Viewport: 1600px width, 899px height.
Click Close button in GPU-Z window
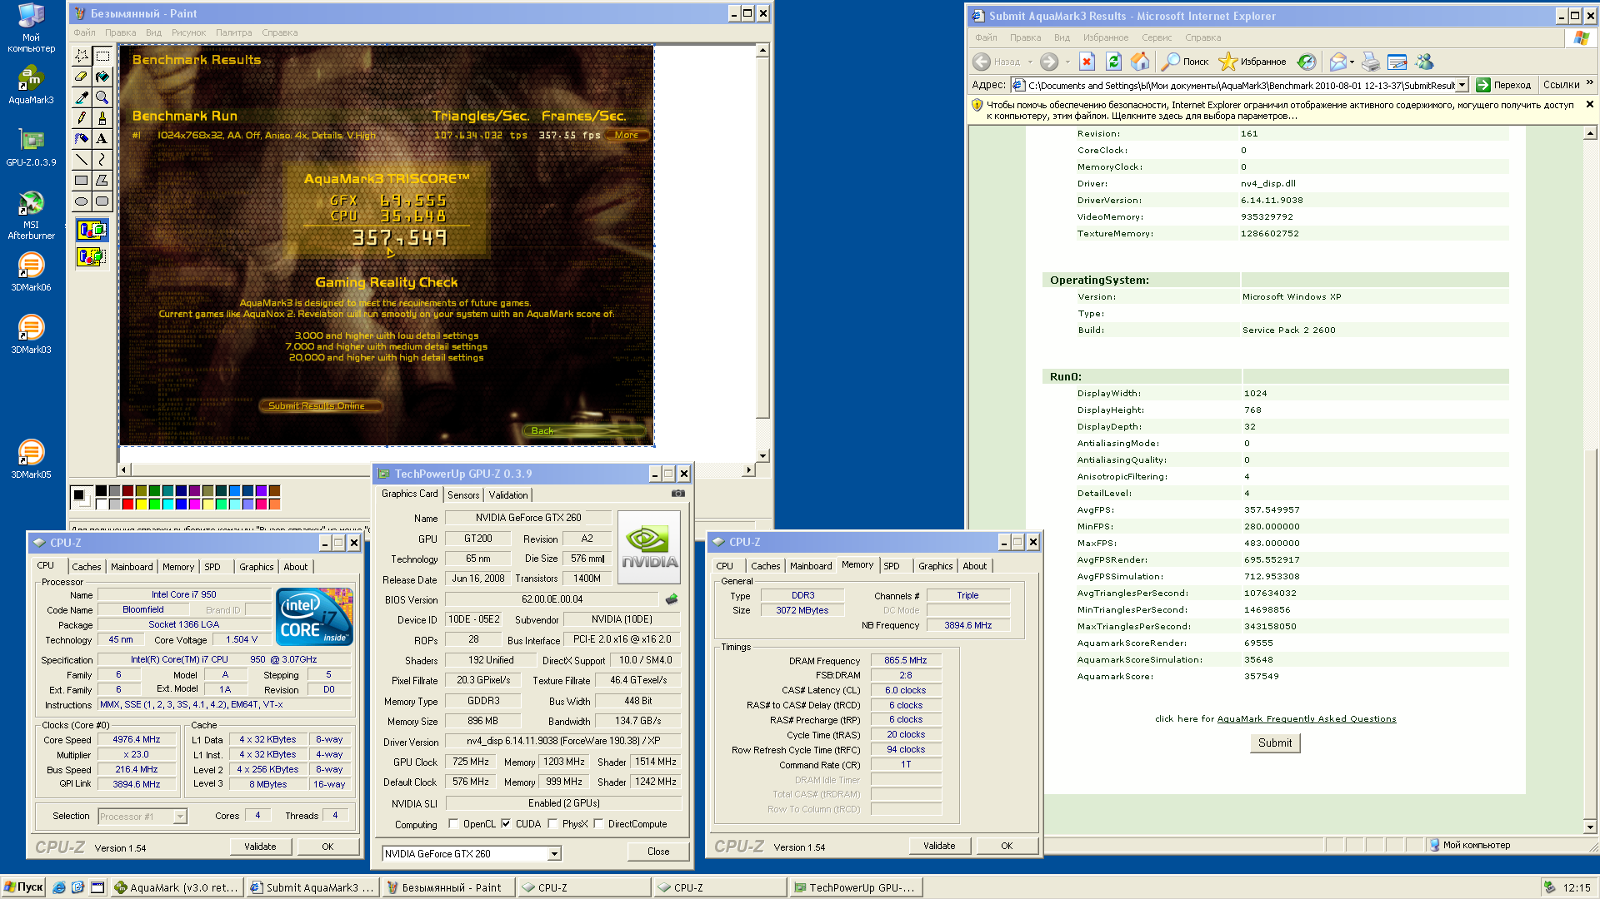[x=658, y=852]
